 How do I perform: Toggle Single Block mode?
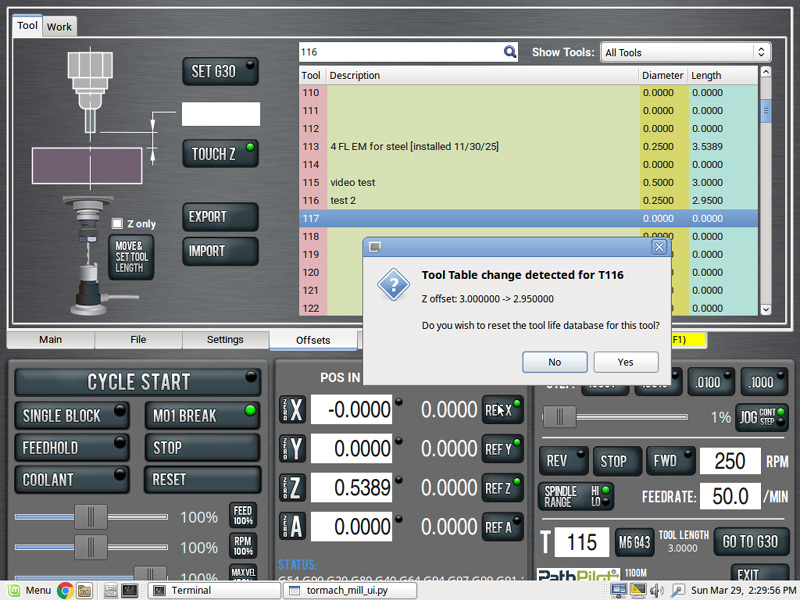[72, 415]
